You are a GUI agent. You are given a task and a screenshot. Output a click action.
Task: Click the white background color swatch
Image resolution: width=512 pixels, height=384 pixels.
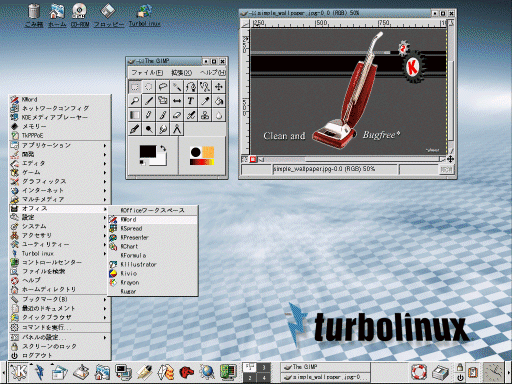[x=161, y=160]
